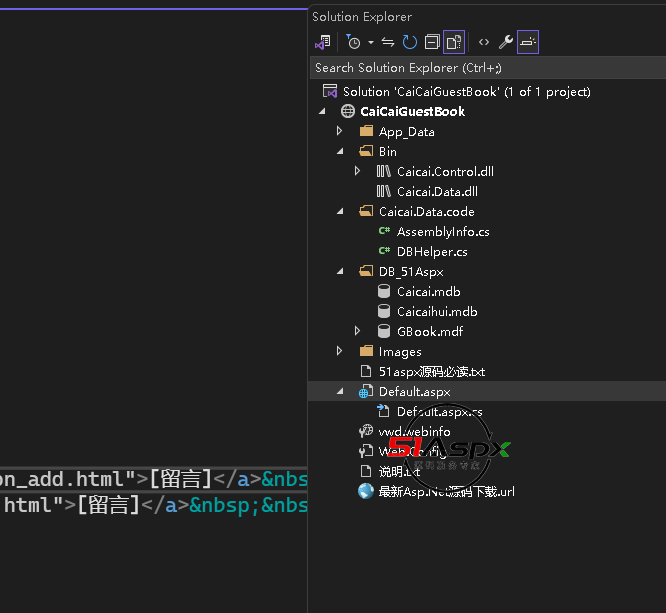Switch between solutions and folder views
This screenshot has width=666, height=613.
[322, 42]
